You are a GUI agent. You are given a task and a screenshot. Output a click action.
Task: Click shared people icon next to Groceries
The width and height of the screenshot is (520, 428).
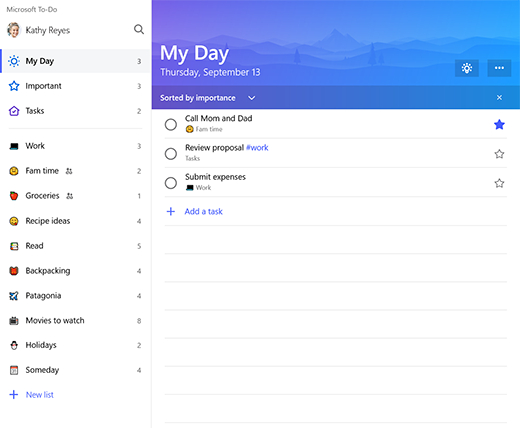pyautogui.click(x=69, y=196)
